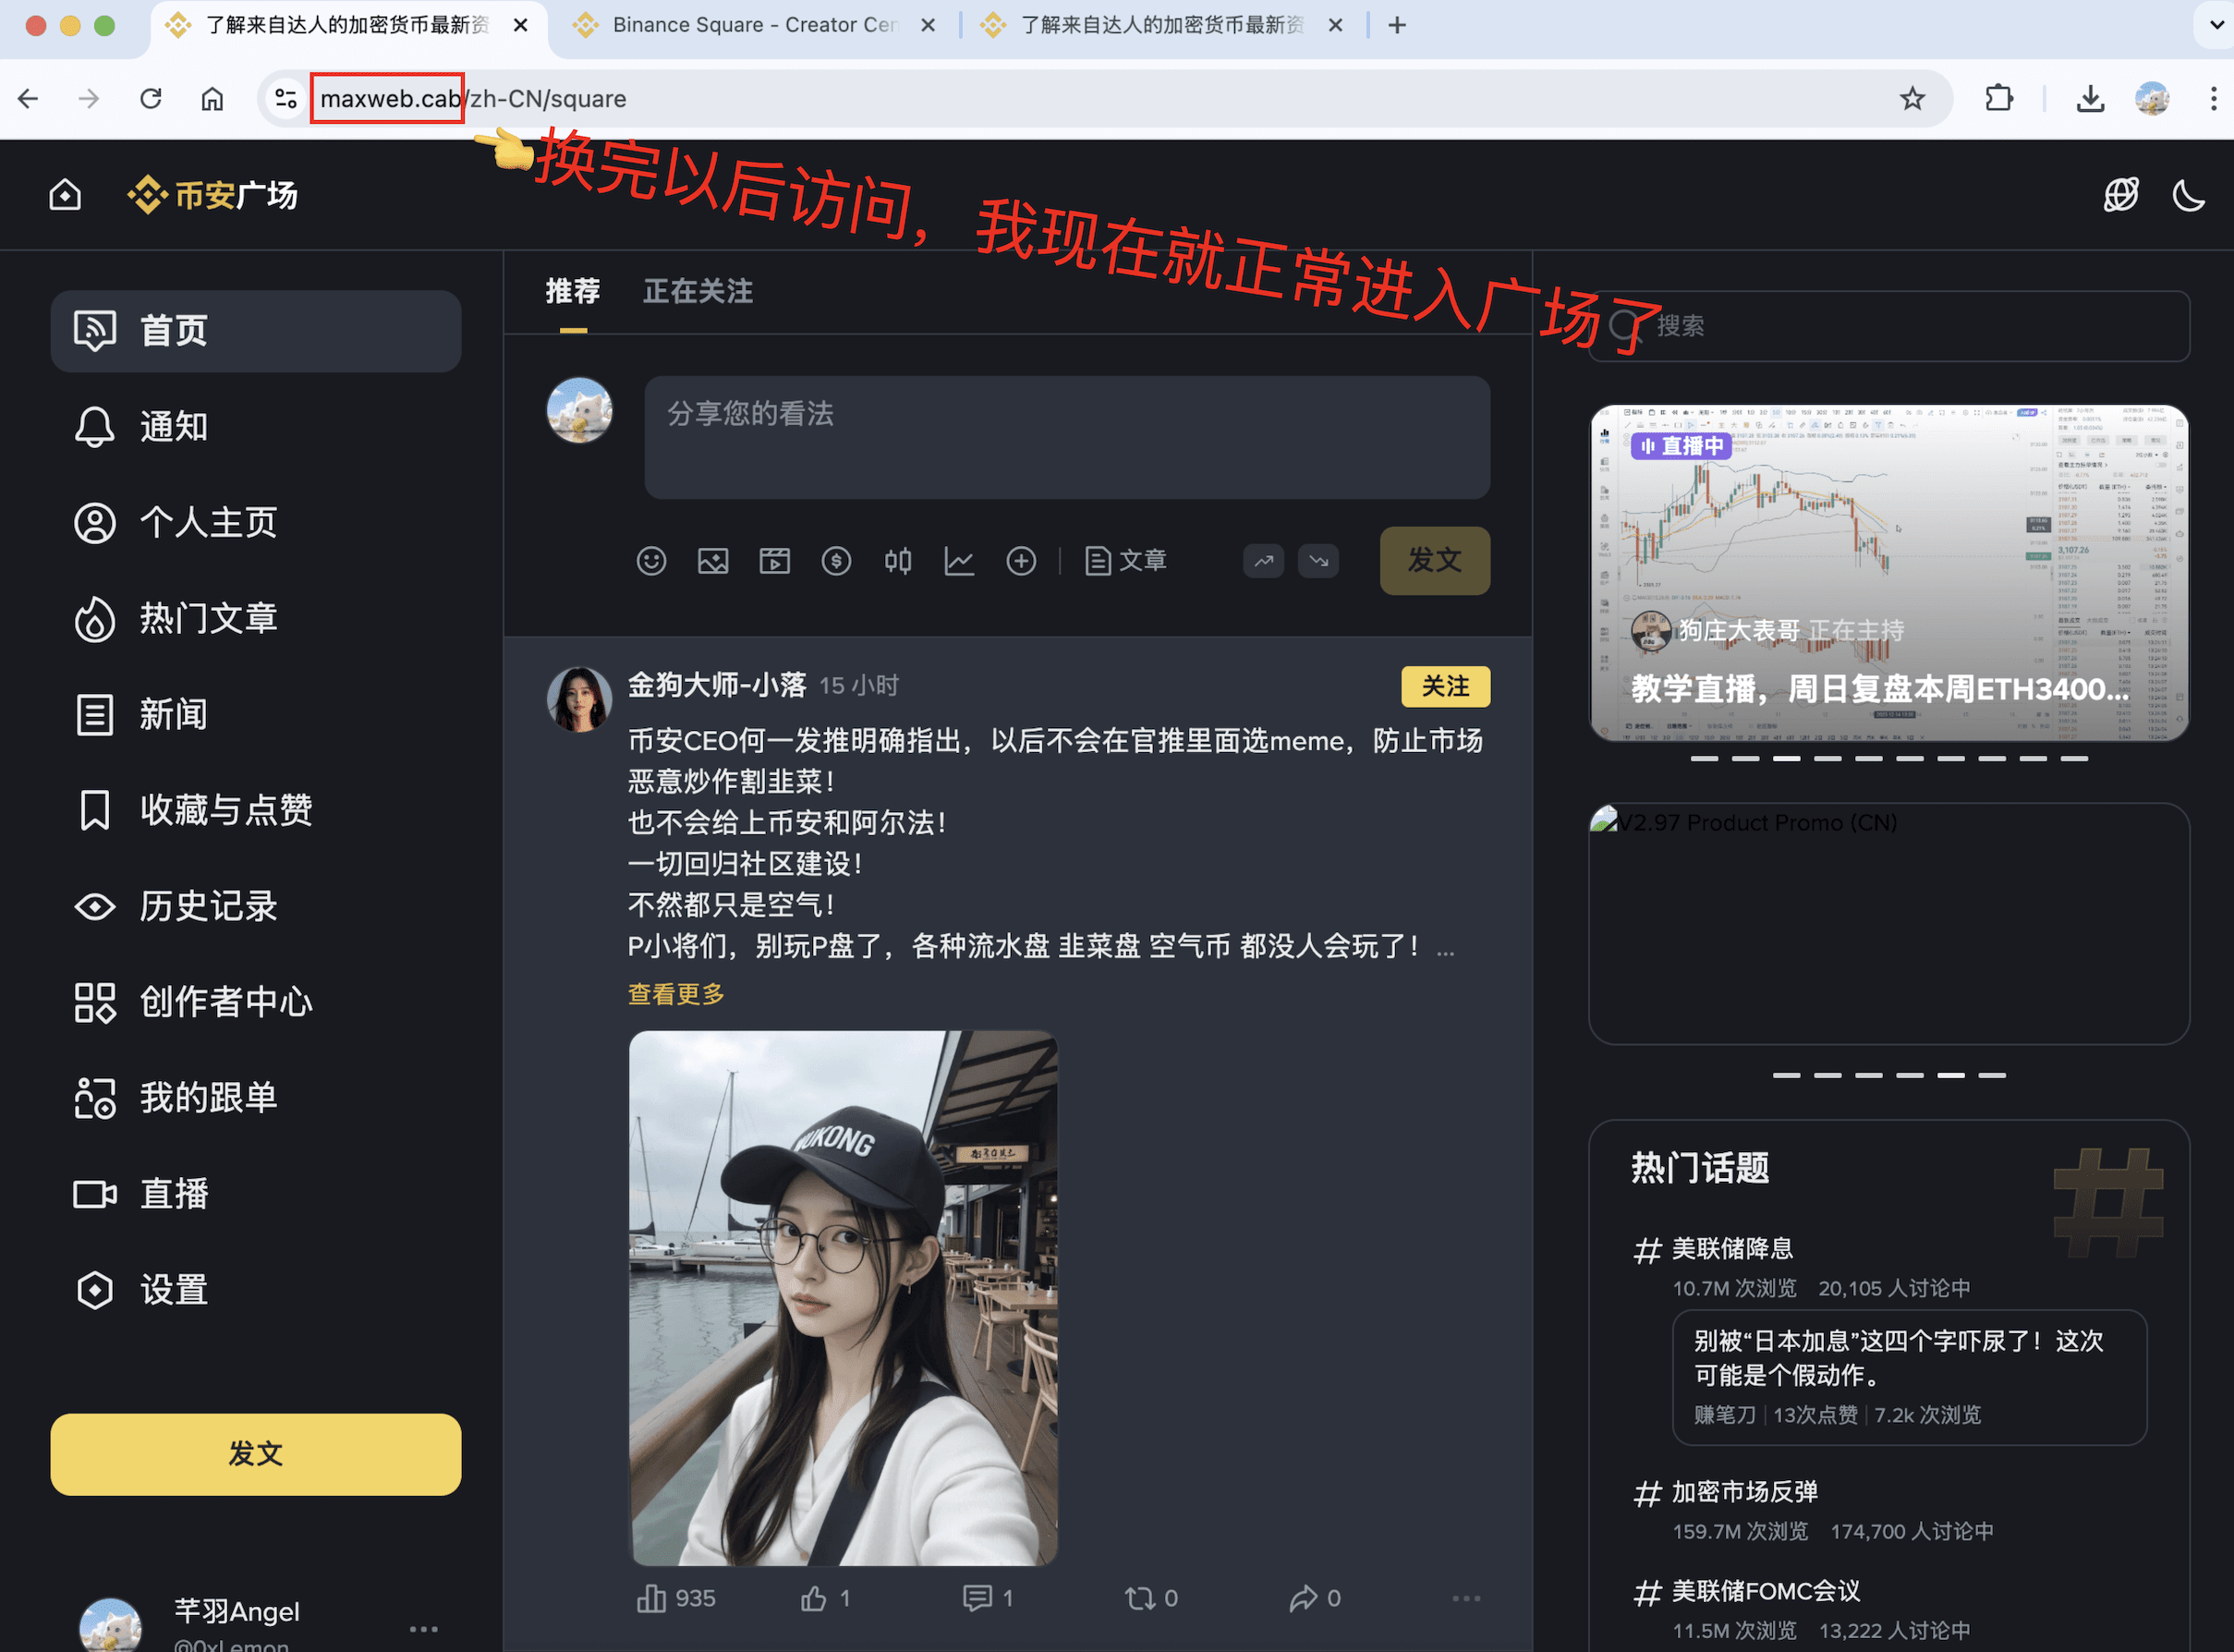Select bullish trend-up tag toggle in composer

tap(1264, 561)
